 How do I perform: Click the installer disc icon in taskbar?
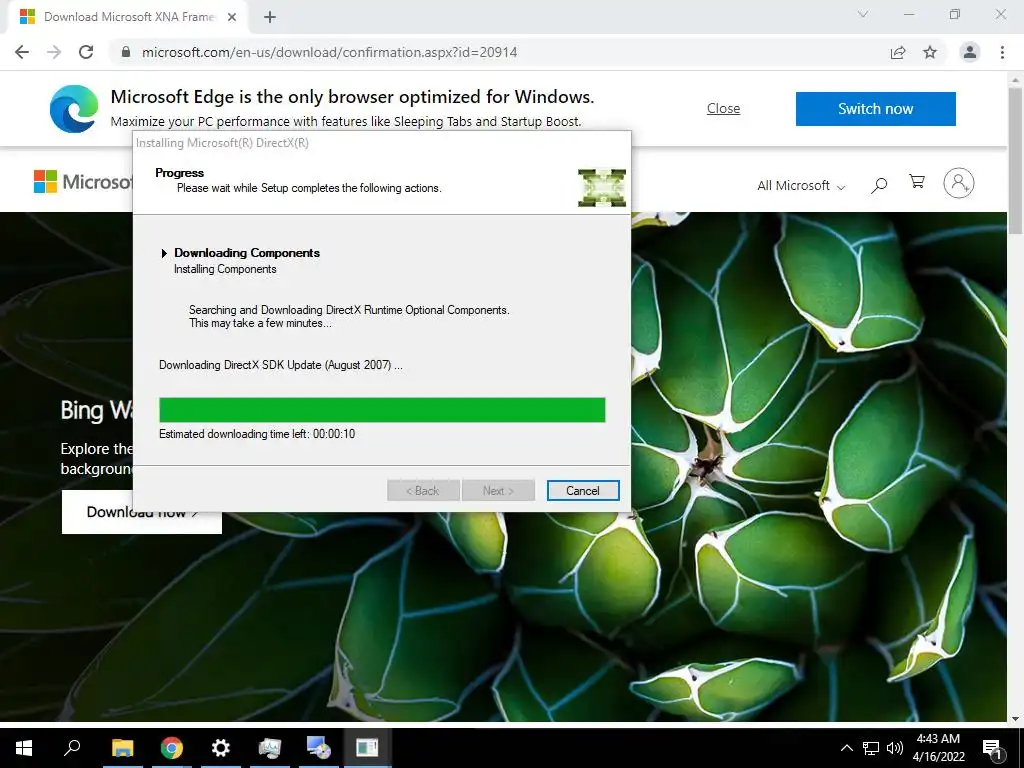pyautogui.click(x=319, y=748)
